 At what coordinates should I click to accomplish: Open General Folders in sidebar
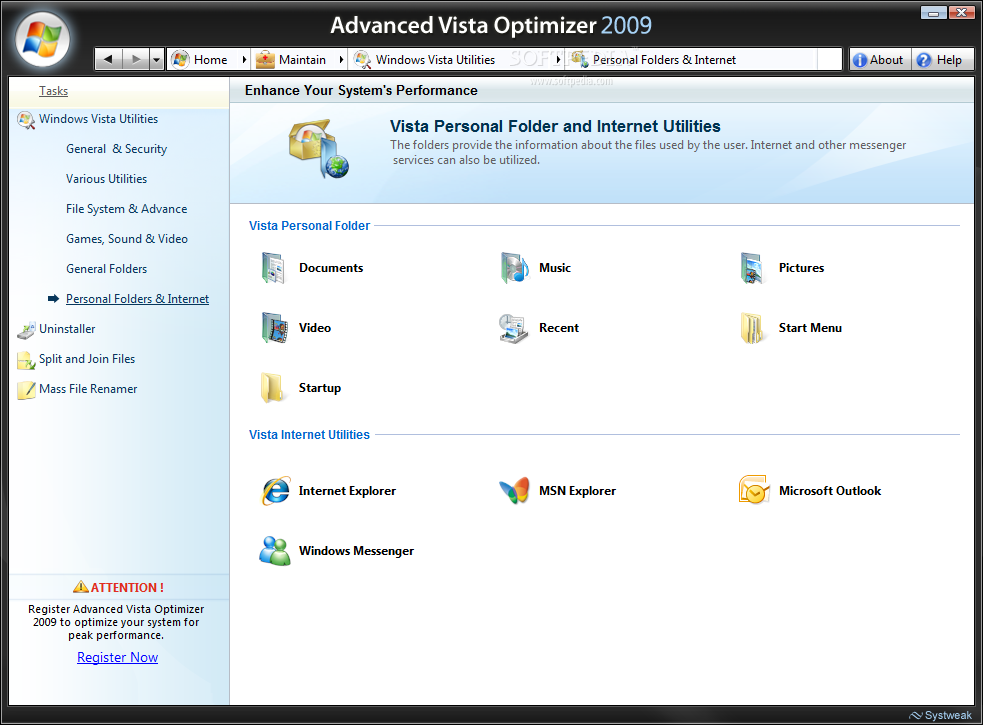107,269
